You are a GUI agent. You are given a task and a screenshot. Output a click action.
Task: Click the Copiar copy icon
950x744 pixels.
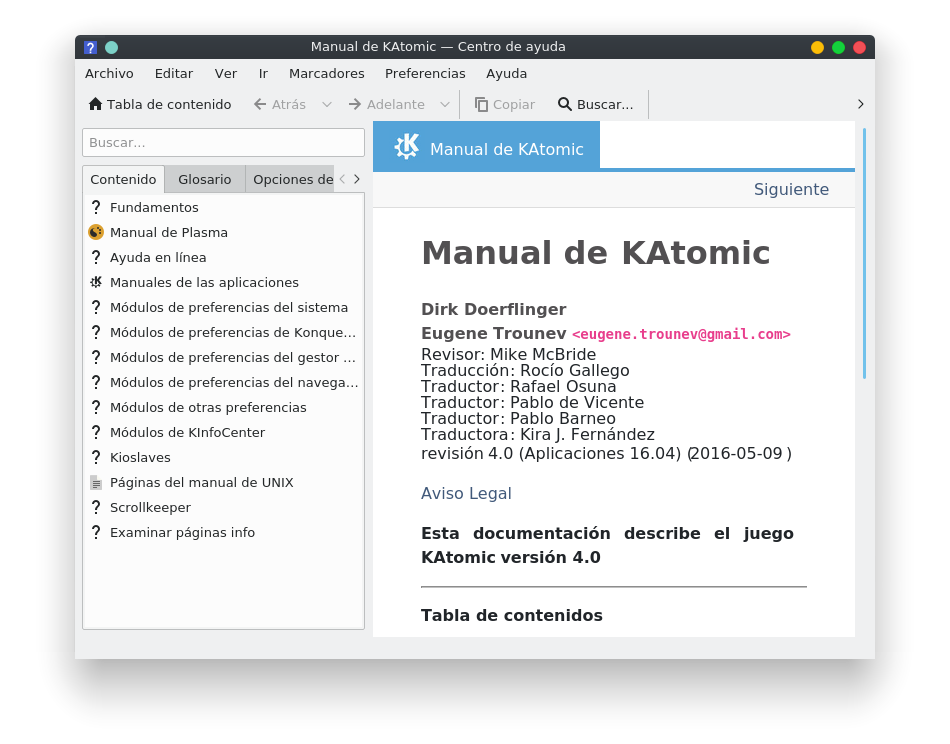click(481, 104)
